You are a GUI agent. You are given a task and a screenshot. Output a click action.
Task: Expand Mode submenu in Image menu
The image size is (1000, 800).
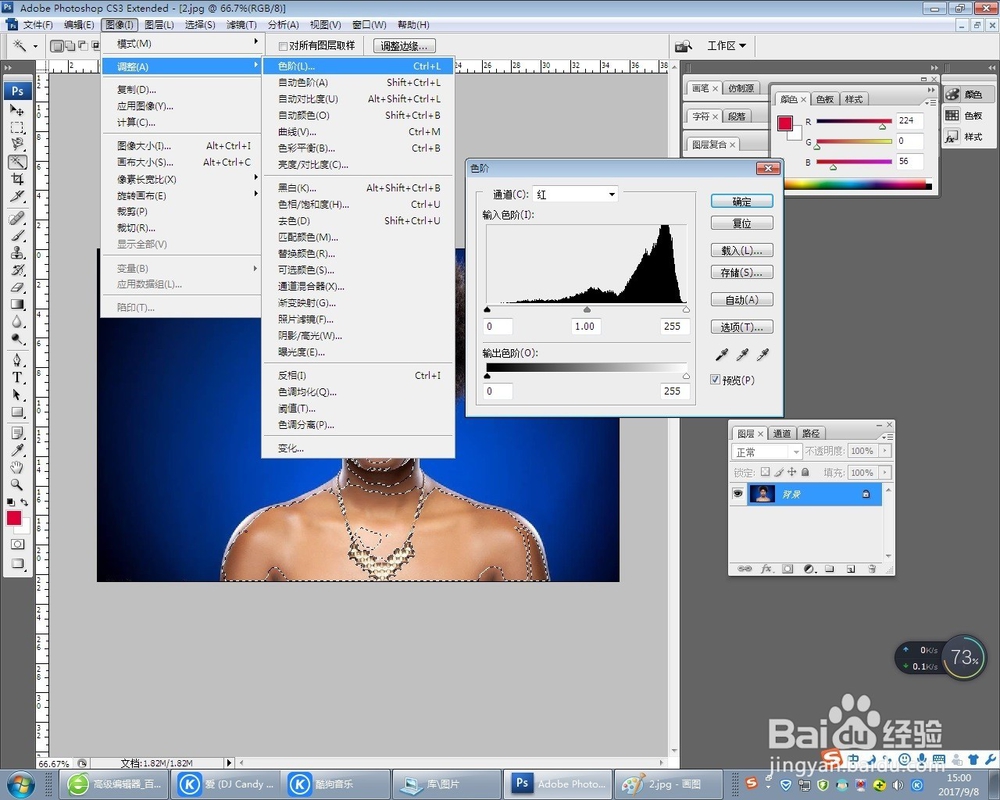coord(182,43)
